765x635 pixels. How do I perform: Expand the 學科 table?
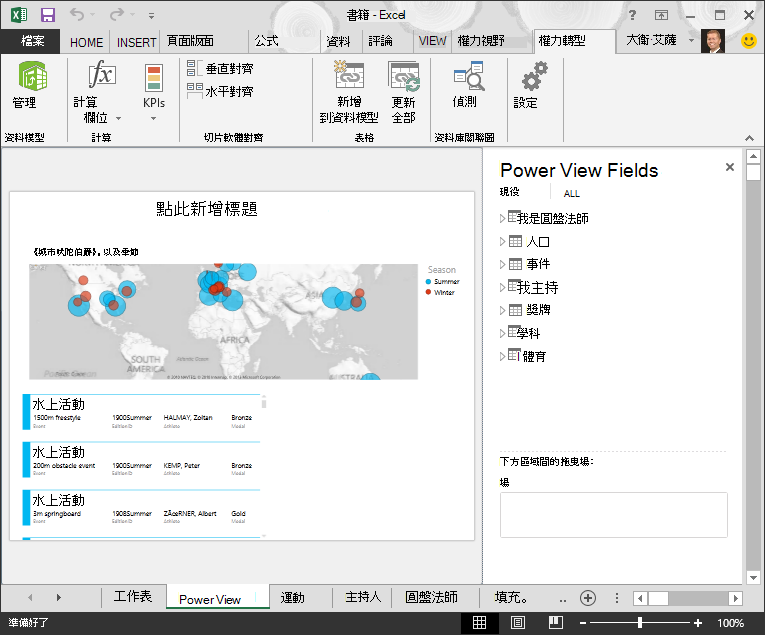click(502, 333)
